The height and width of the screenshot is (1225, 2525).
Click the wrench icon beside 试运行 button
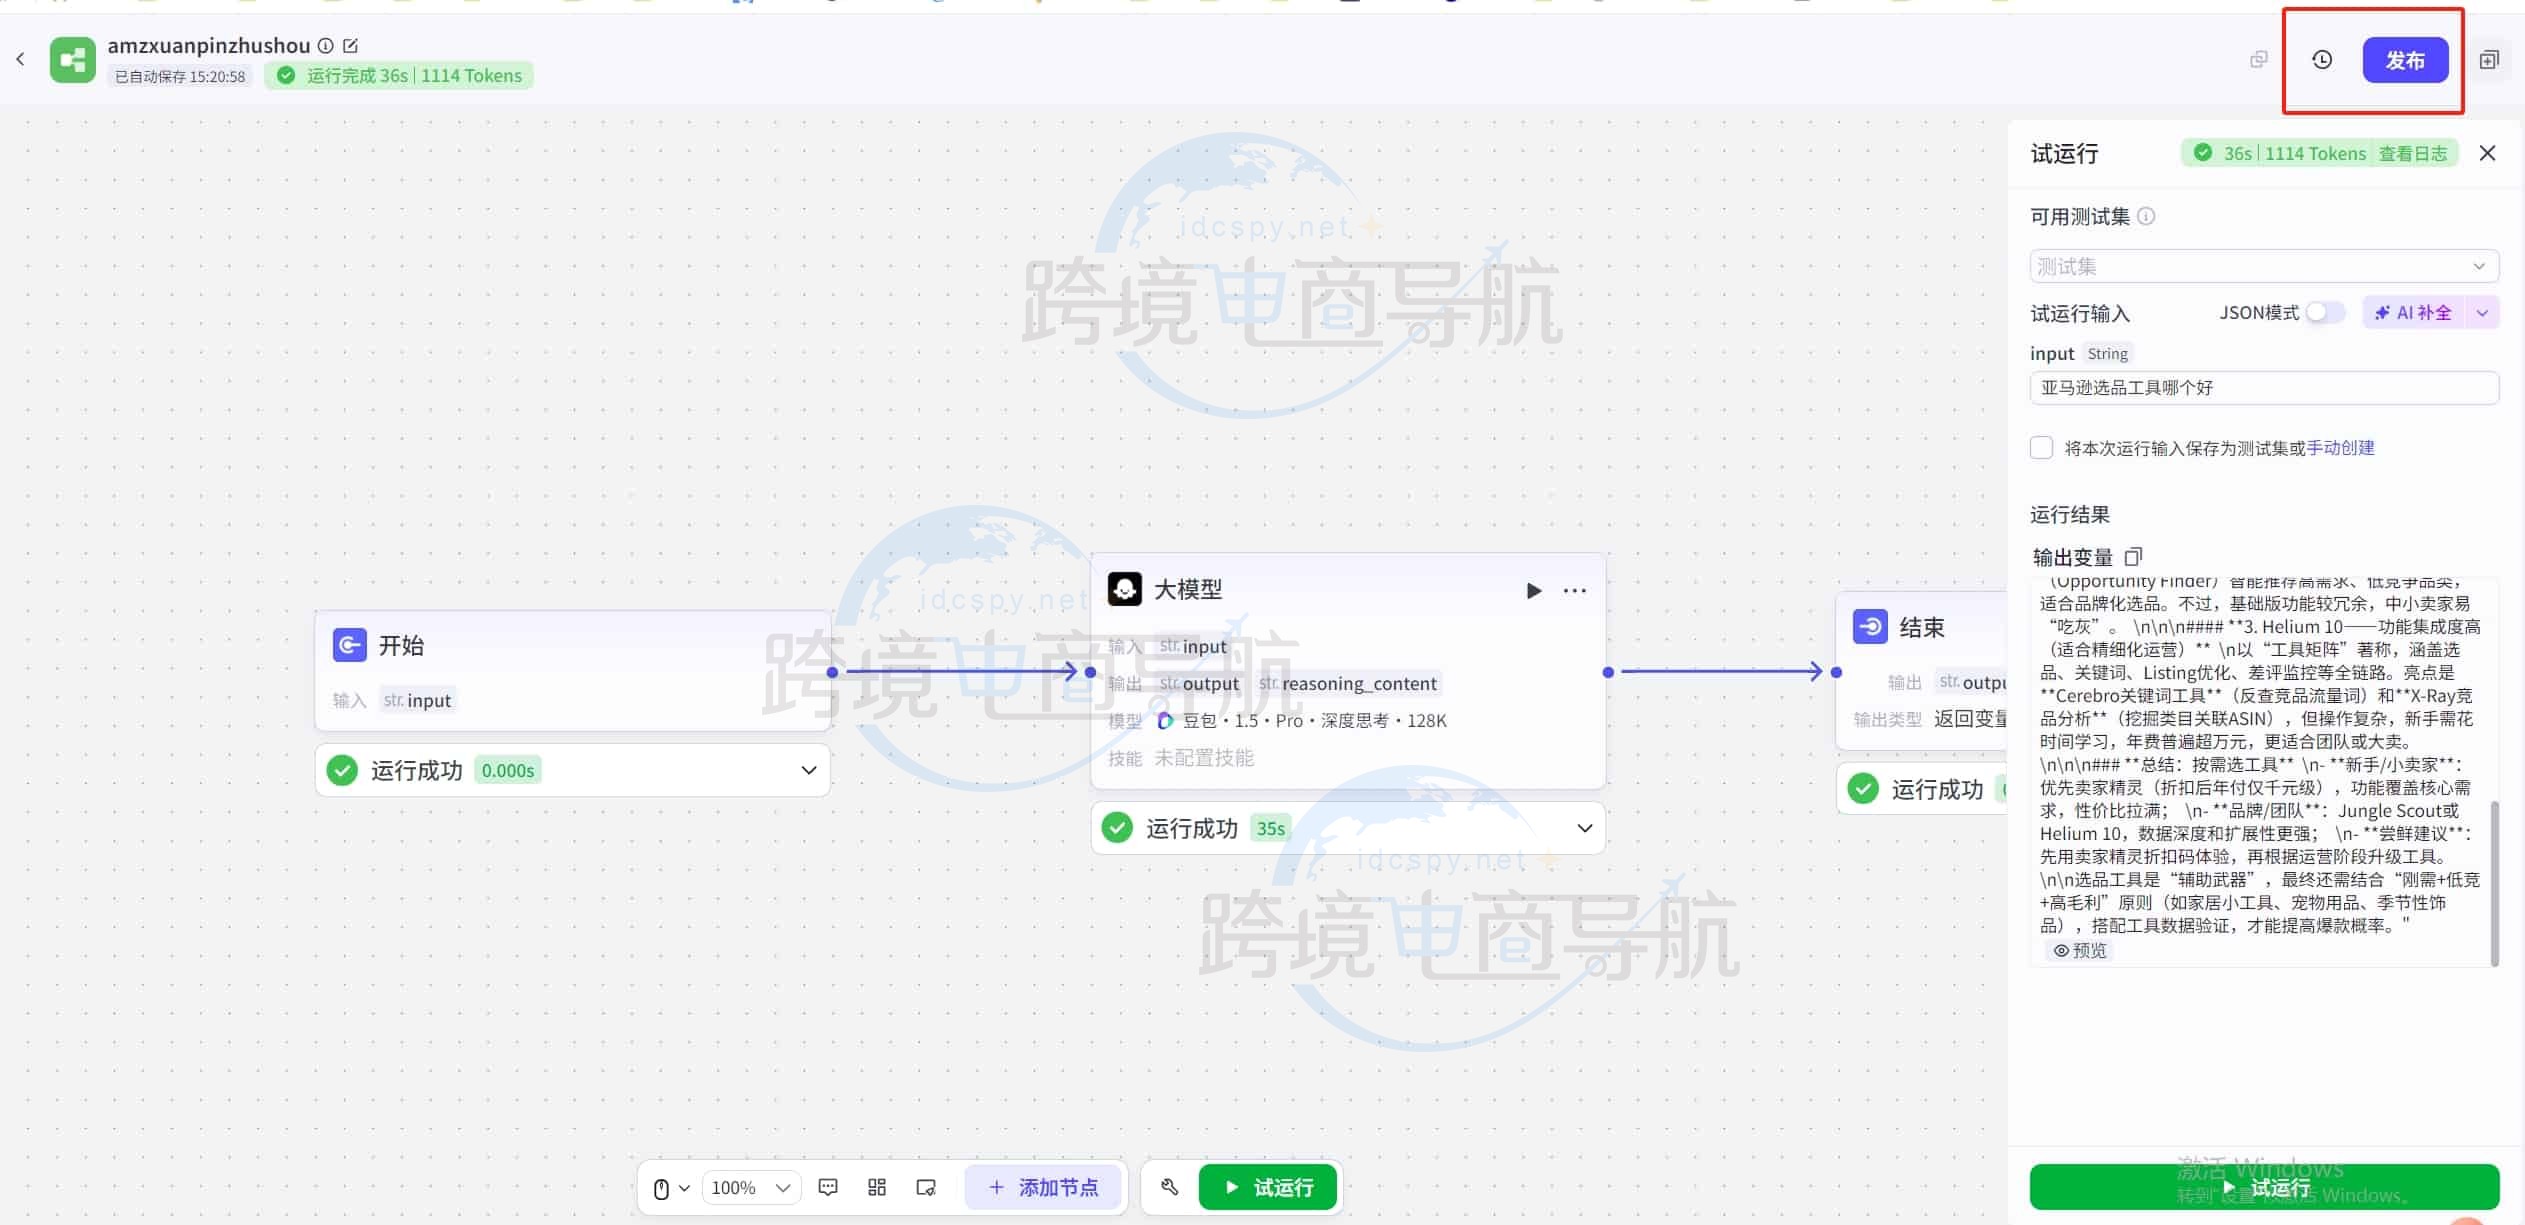coord(1168,1187)
